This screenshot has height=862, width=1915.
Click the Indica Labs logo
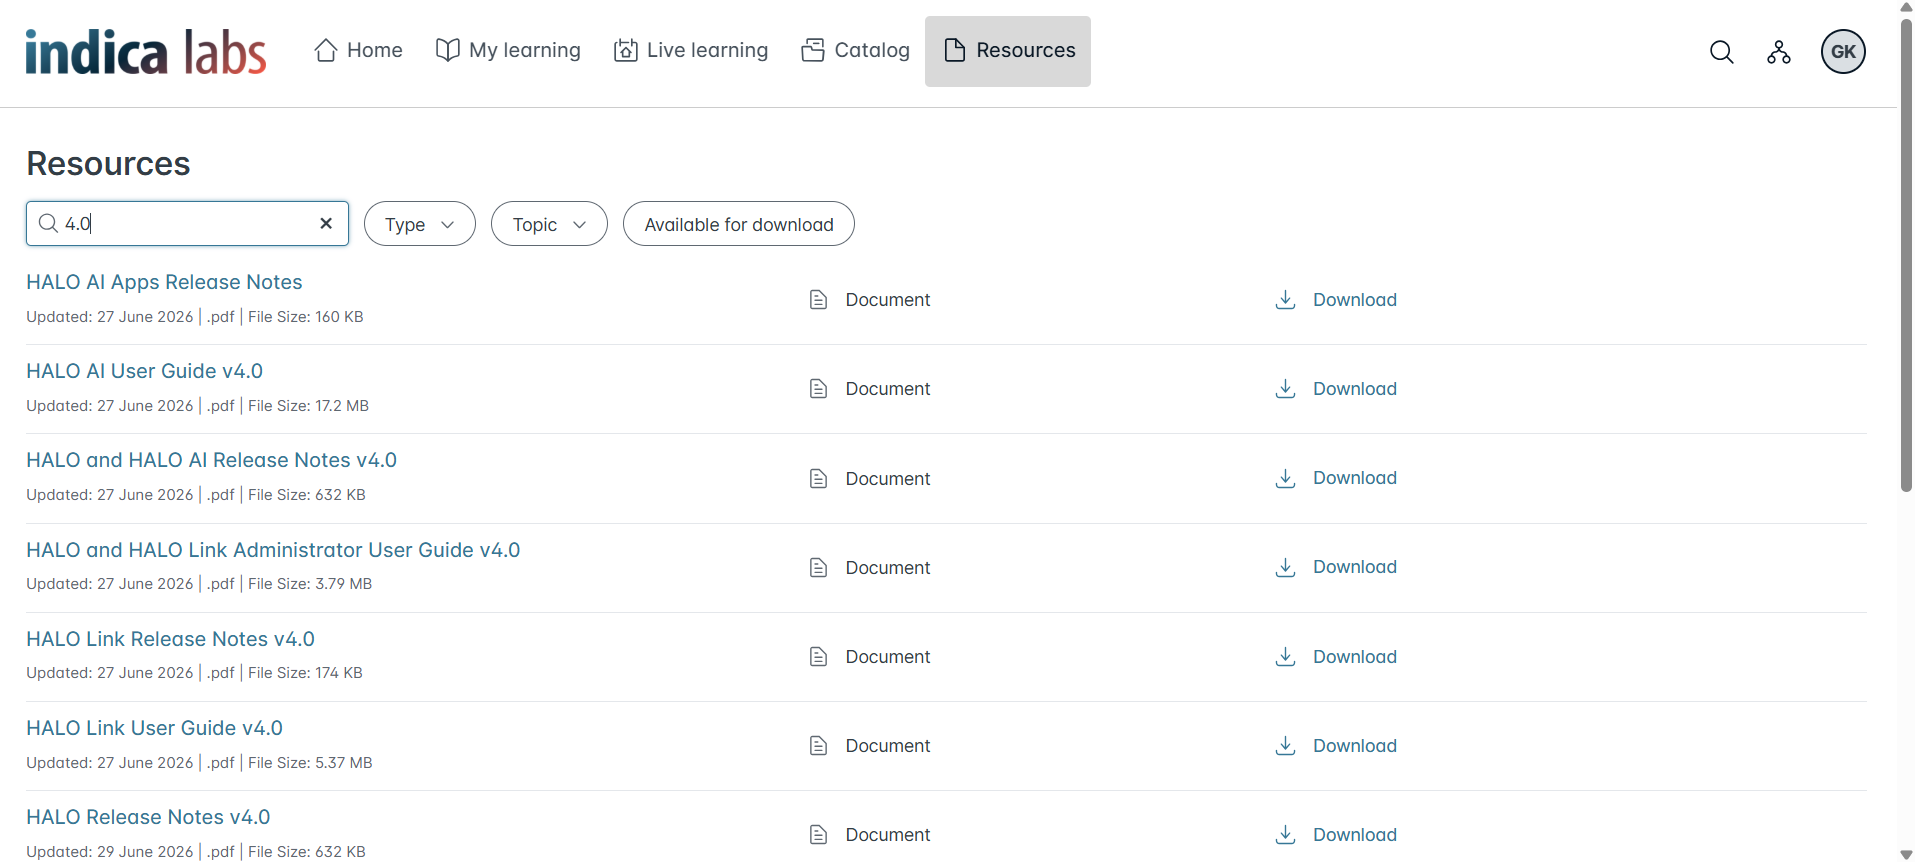(x=146, y=52)
